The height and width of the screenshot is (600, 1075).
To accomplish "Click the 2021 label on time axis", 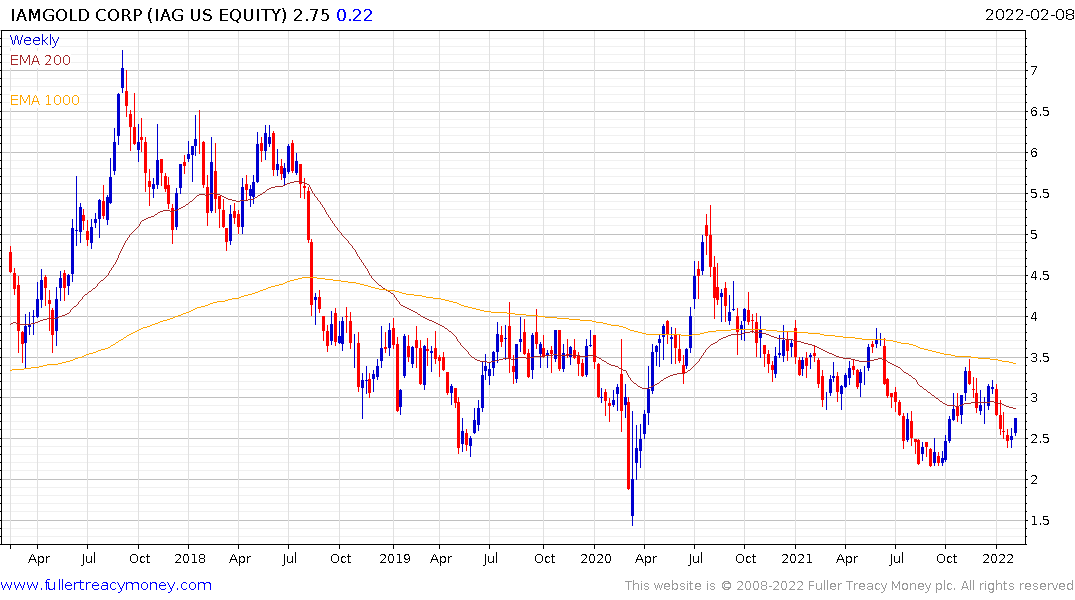I will coord(796,558).
